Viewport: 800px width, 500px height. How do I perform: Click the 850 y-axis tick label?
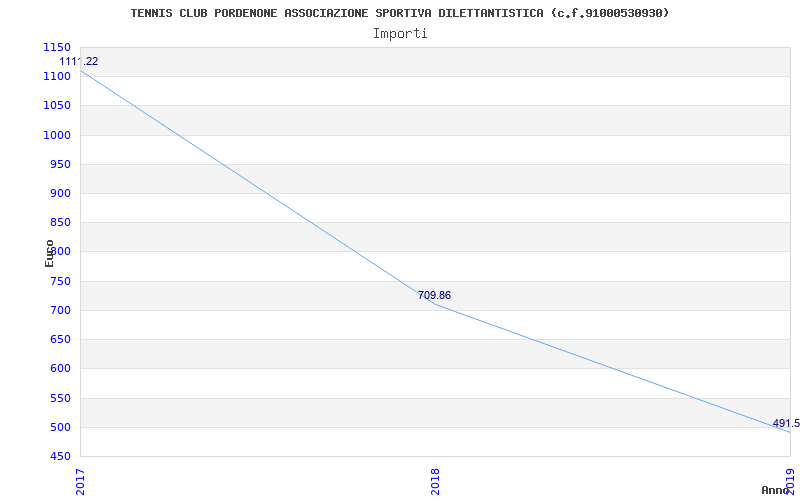pos(60,222)
